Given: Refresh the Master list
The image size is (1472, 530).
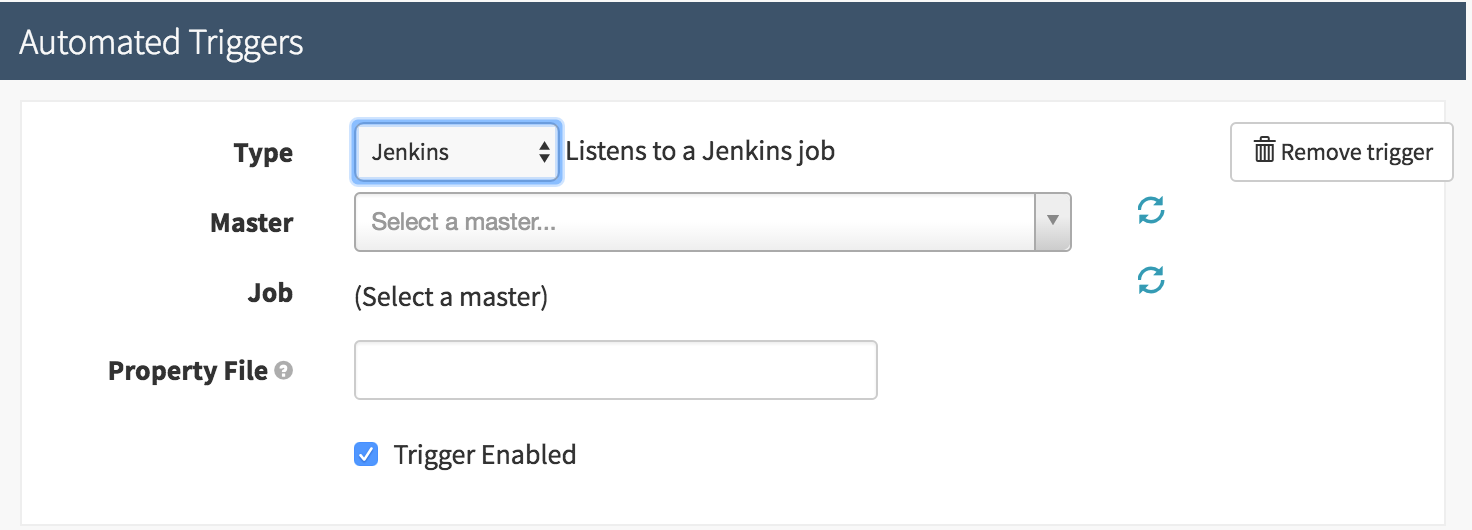Looking at the screenshot, I should click(x=1151, y=210).
